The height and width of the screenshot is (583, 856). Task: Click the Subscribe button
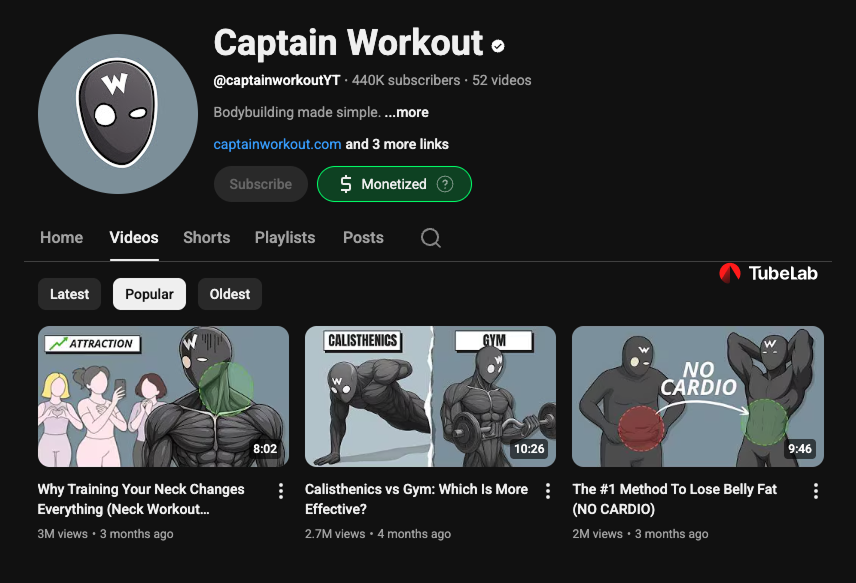260,184
